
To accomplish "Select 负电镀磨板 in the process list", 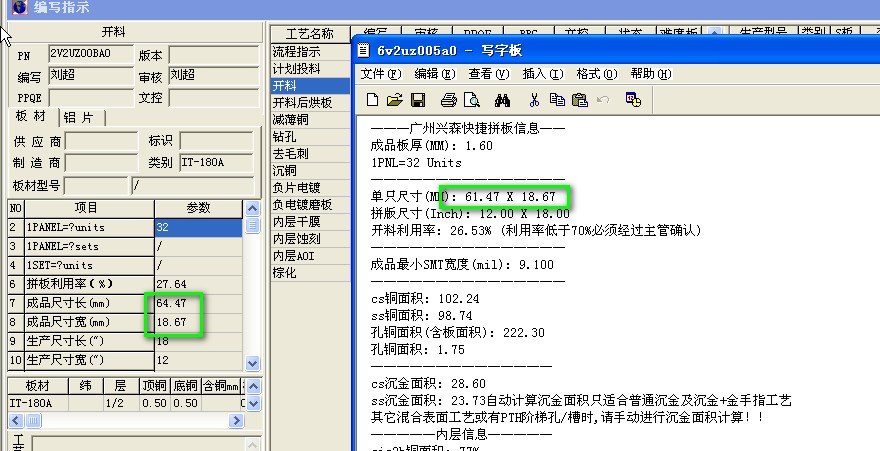I will [310, 205].
